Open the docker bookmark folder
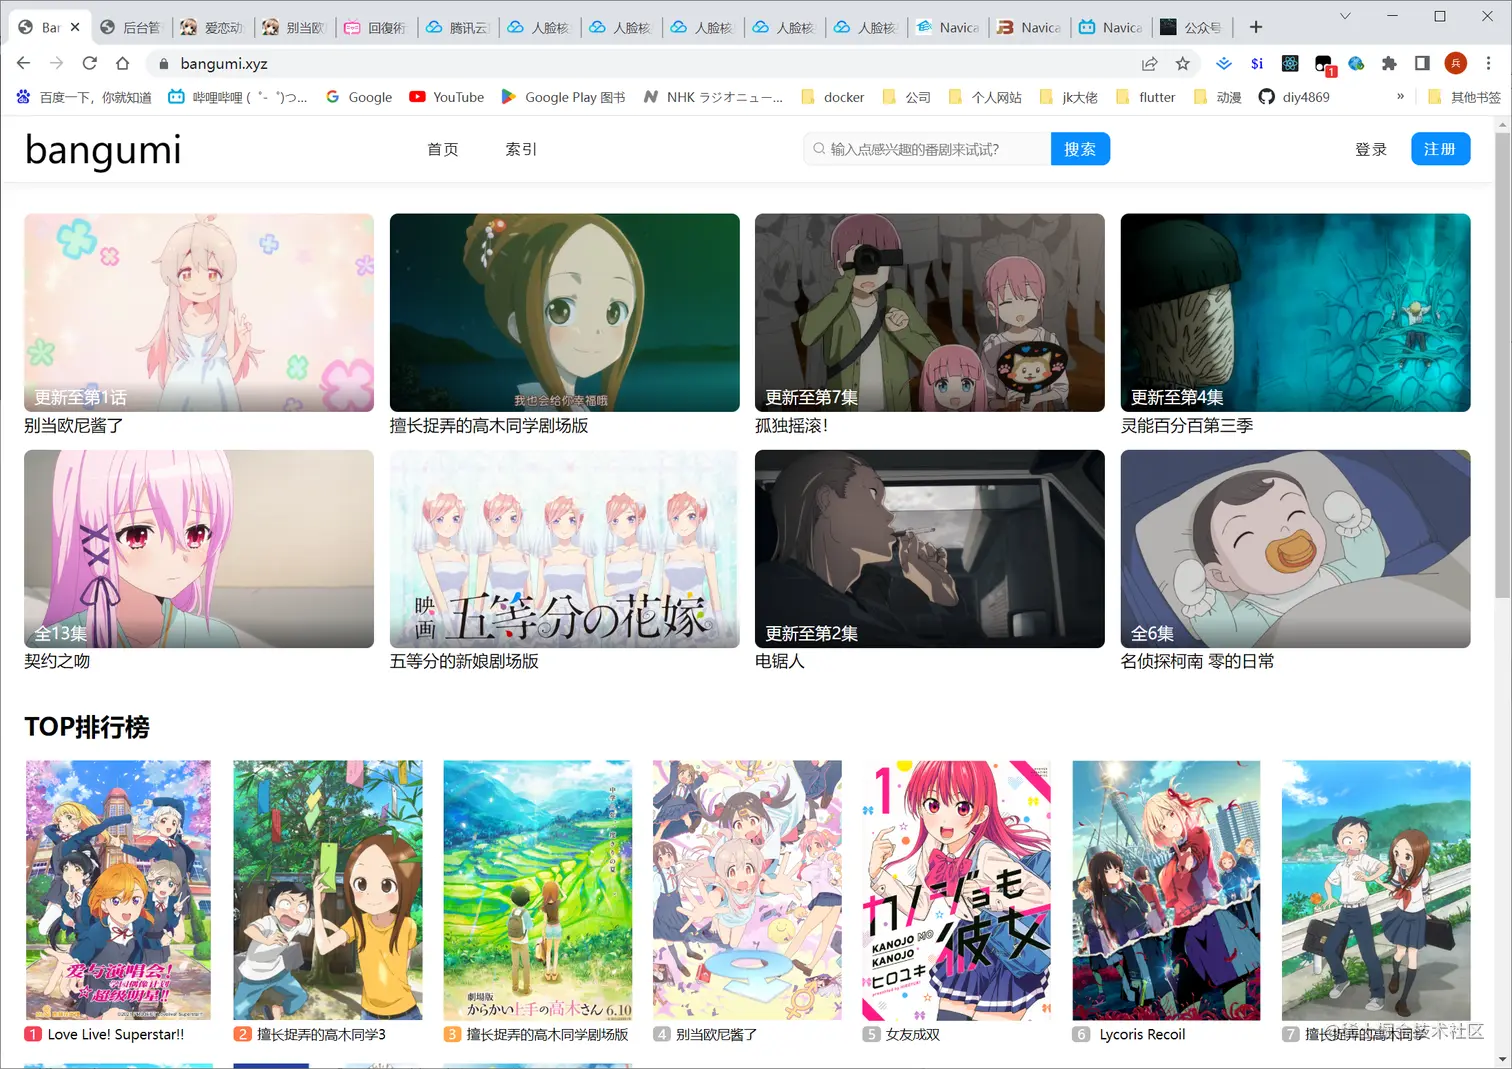This screenshot has height=1069, width=1512. pos(832,97)
